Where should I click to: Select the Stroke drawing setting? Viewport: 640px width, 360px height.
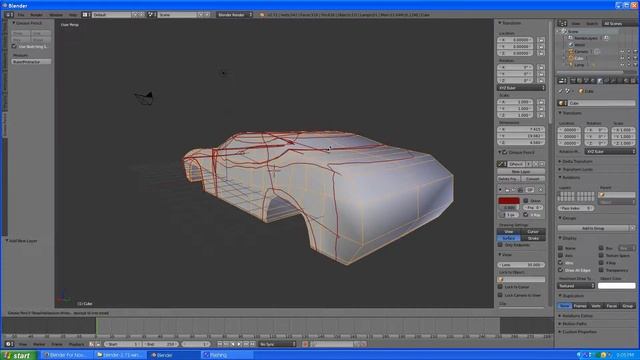pyautogui.click(x=533, y=238)
